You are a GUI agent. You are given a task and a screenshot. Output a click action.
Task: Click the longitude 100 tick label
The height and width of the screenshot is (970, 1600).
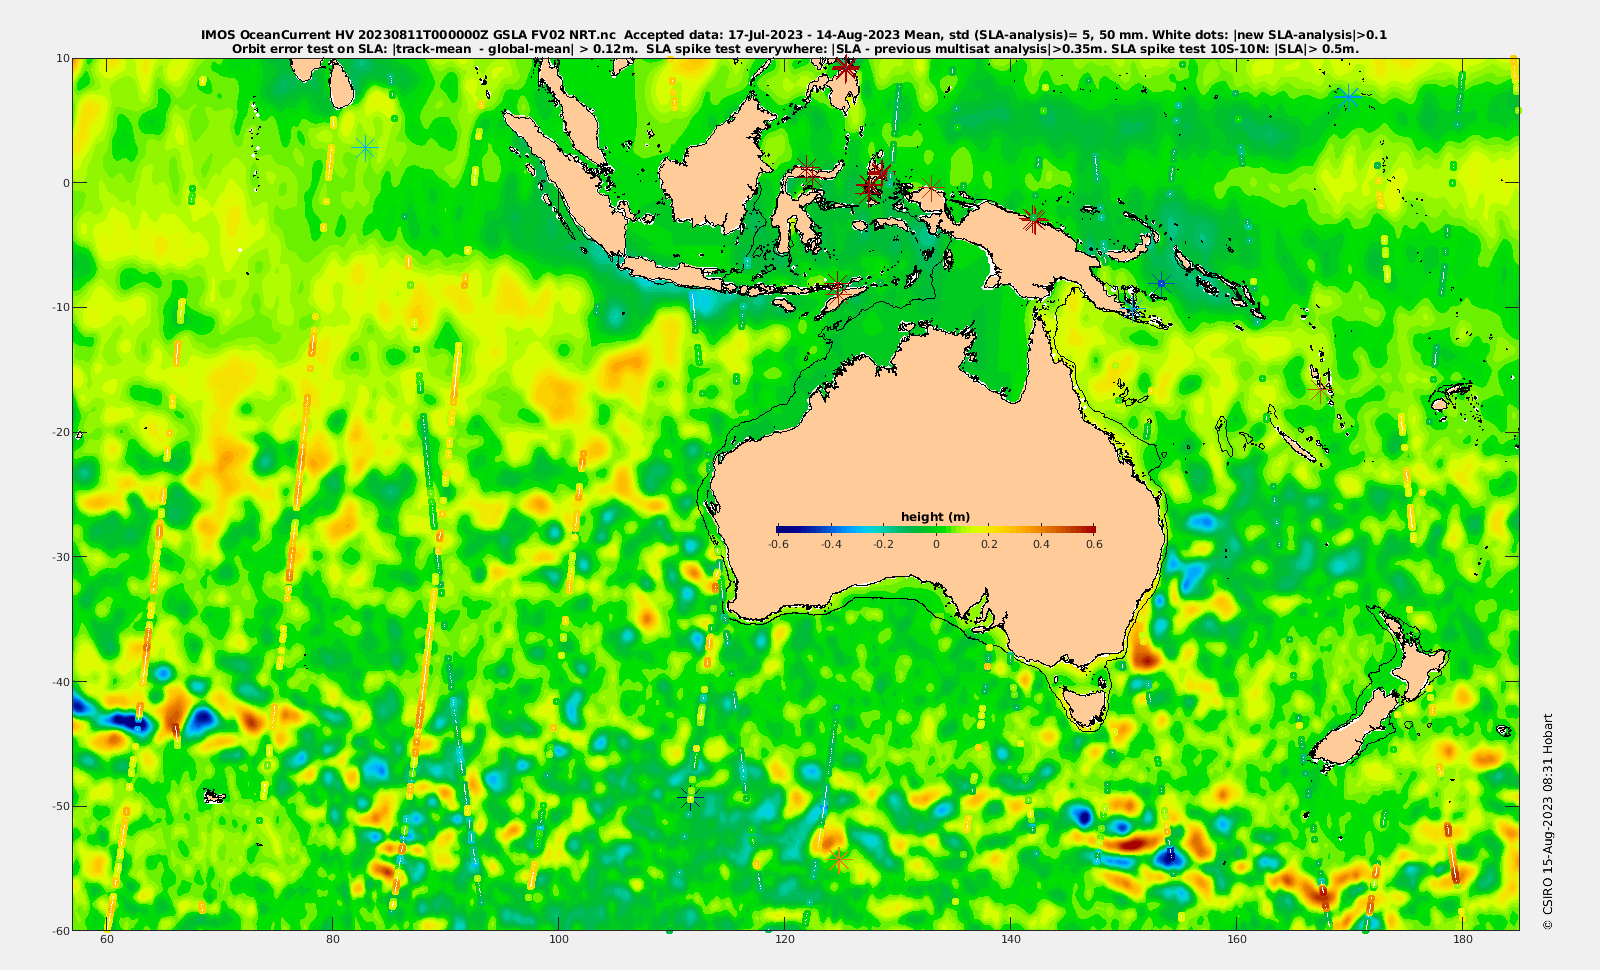559,940
